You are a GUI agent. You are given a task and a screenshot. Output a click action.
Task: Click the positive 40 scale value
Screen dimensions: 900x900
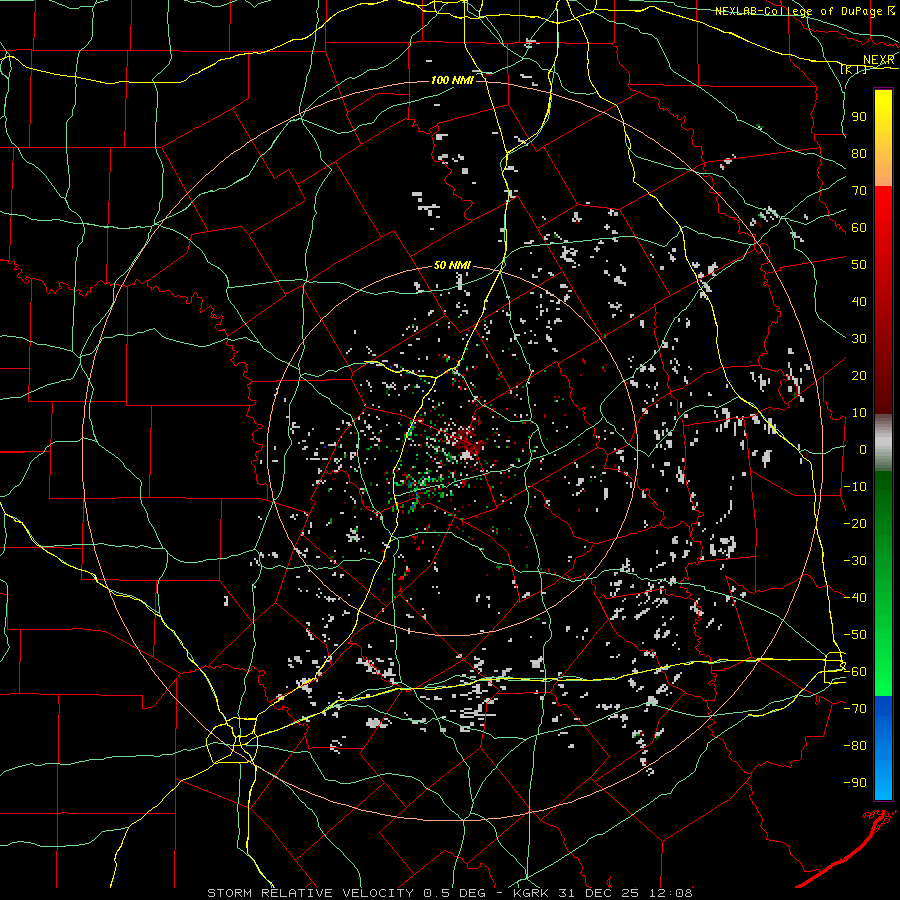pyautogui.click(x=859, y=301)
